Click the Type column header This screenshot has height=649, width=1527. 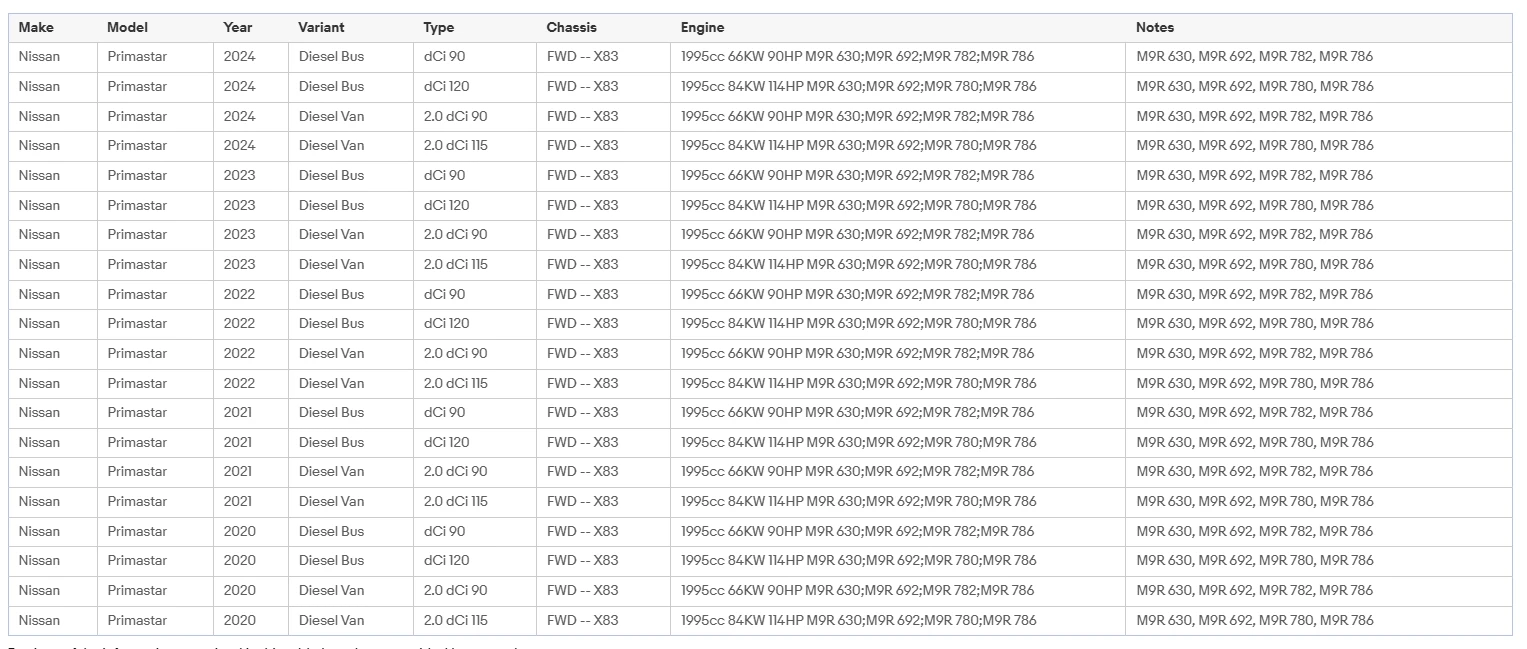coord(438,28)
